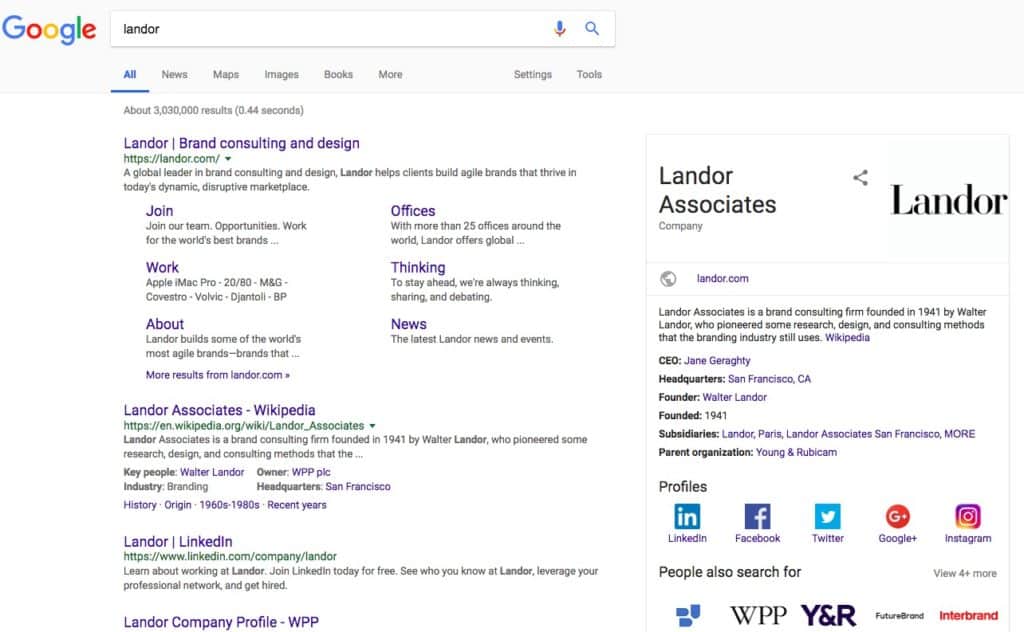Expand dropdown arrow next to Wikipedia URL
This screenshot has height=632, width=1024.
372,426
